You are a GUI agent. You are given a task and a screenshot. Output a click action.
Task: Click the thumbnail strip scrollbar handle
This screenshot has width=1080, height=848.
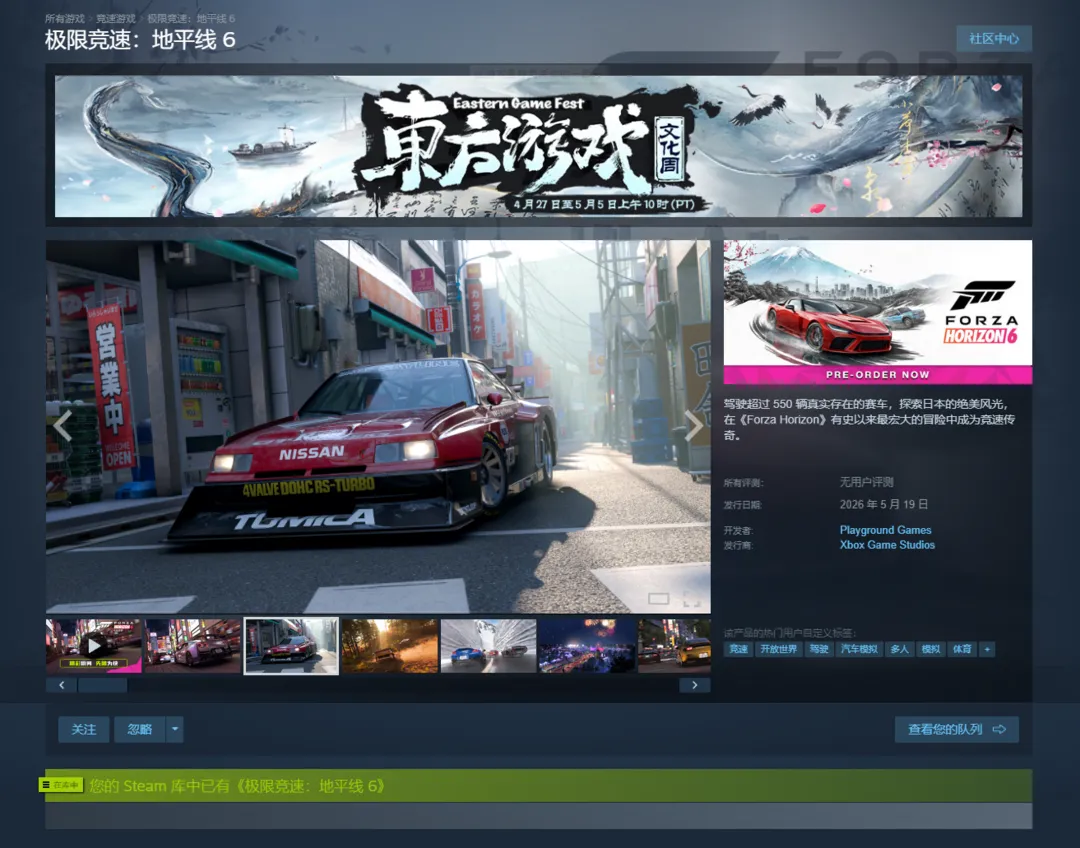[103, 685]
